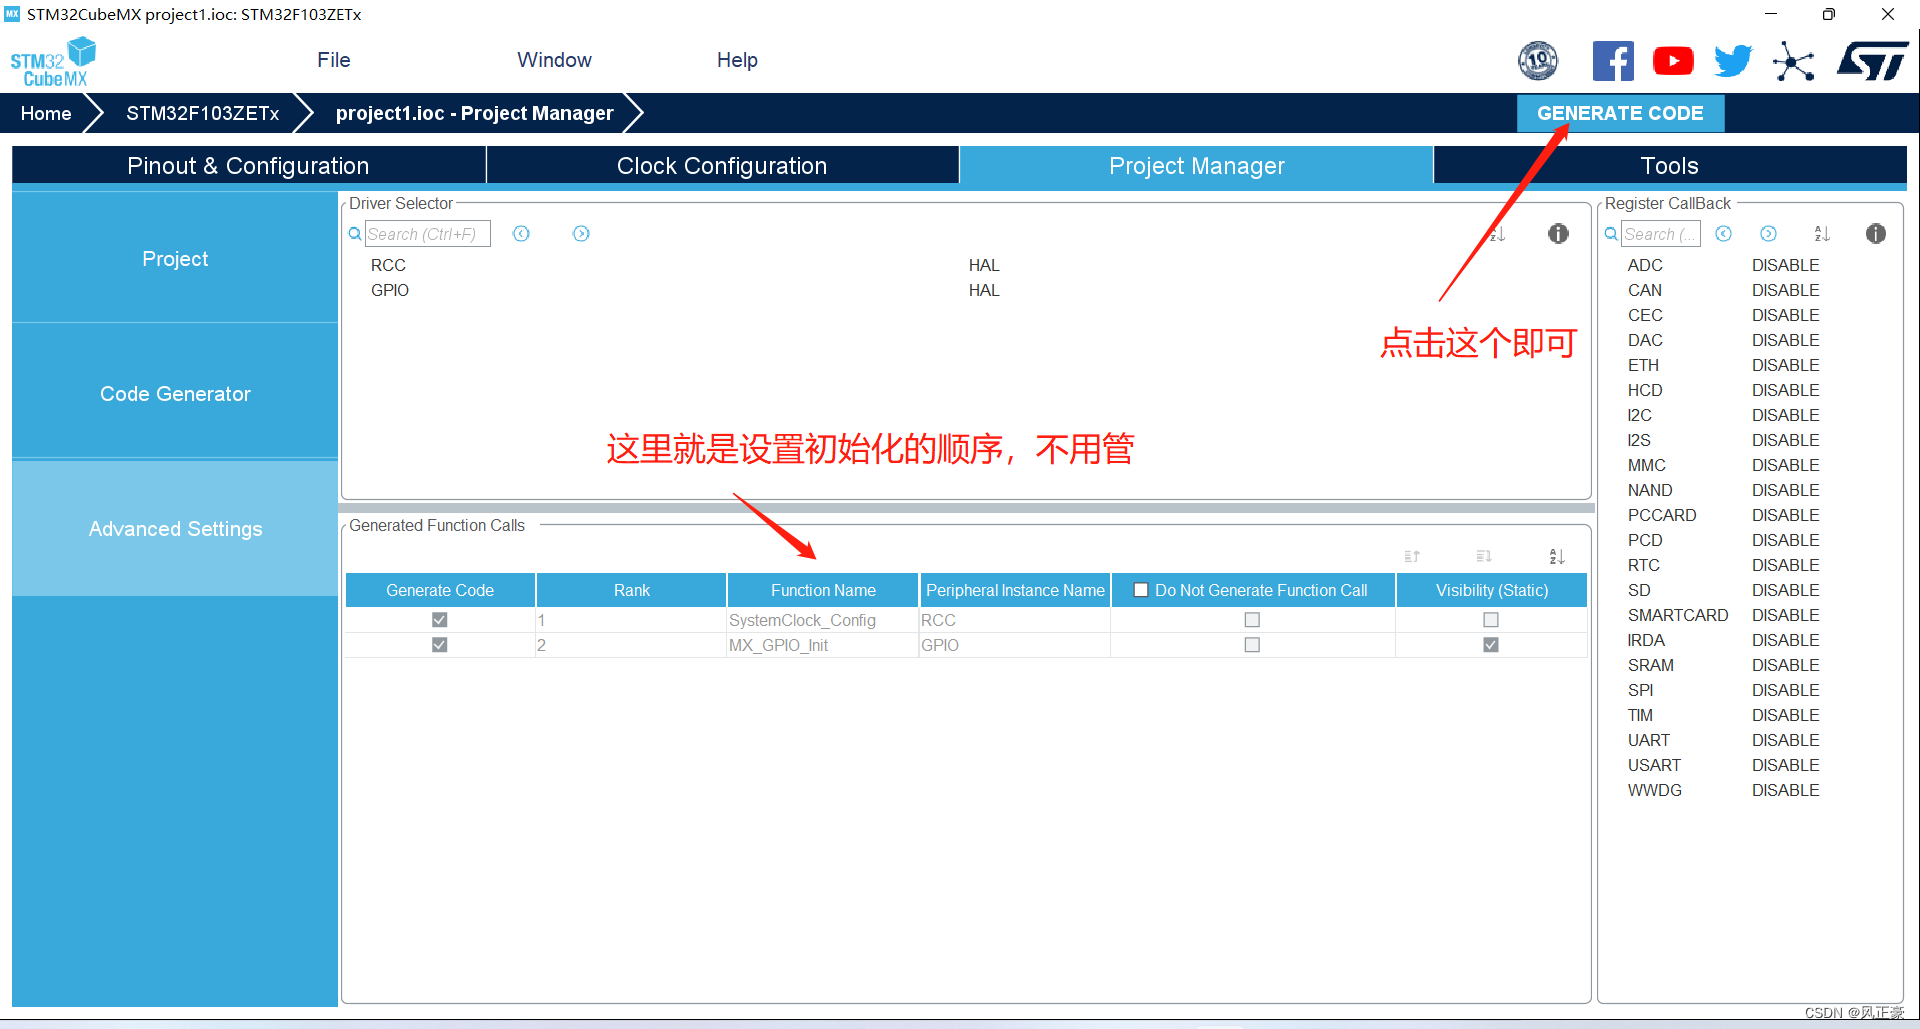Select the Peripheral Instance Name column header

(1015, 590)
